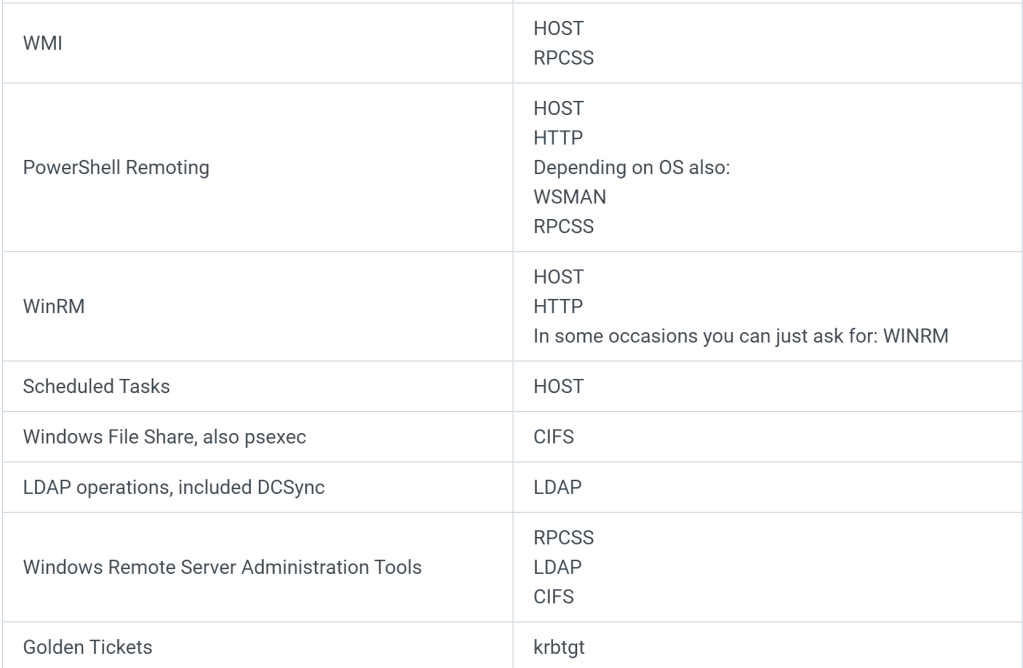
Task: Select RPCSS in the Remote Server Administration row
Action: [x=564, y=538]
